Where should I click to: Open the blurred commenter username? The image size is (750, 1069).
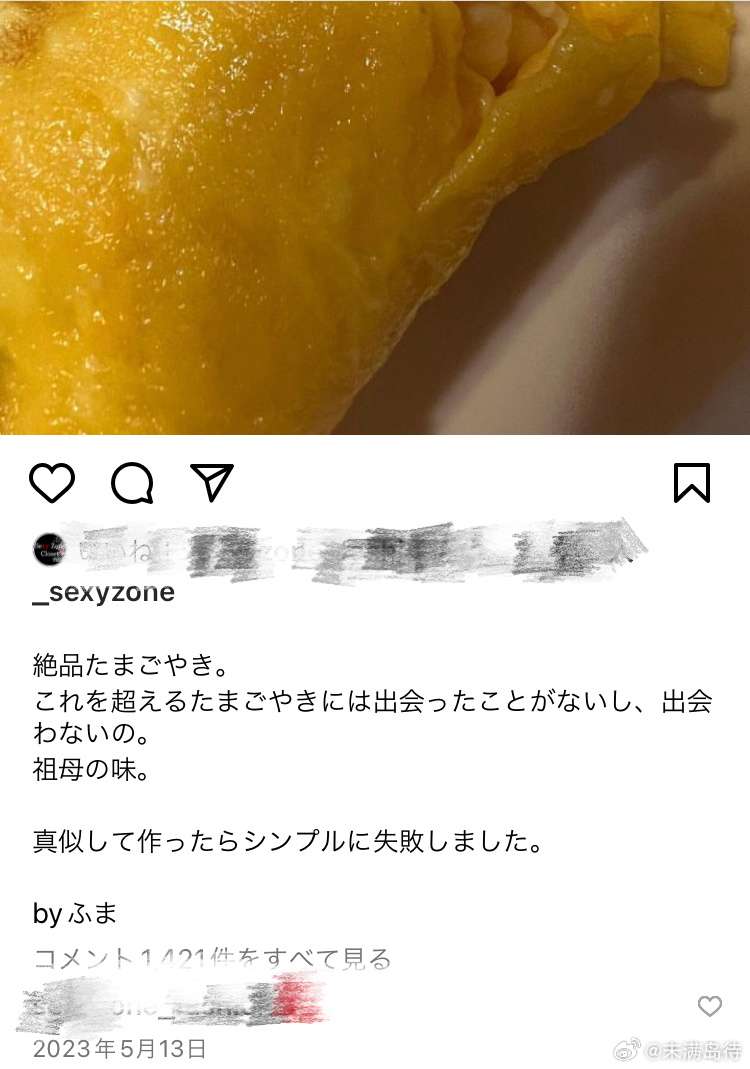[x=170, y=1006]
